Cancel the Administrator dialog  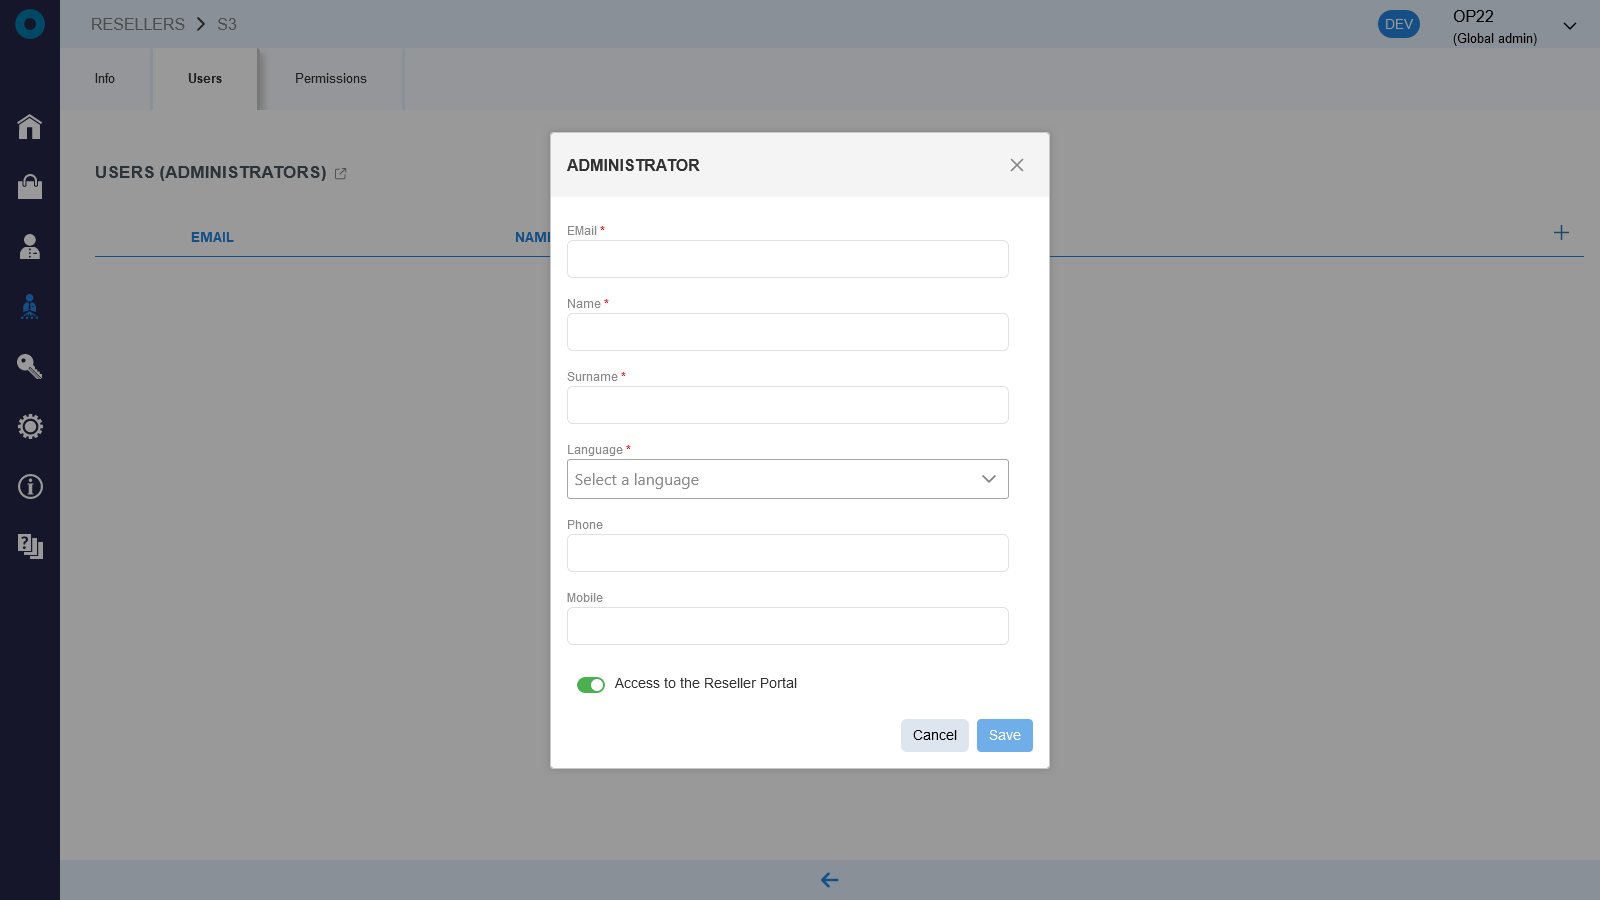935,735
